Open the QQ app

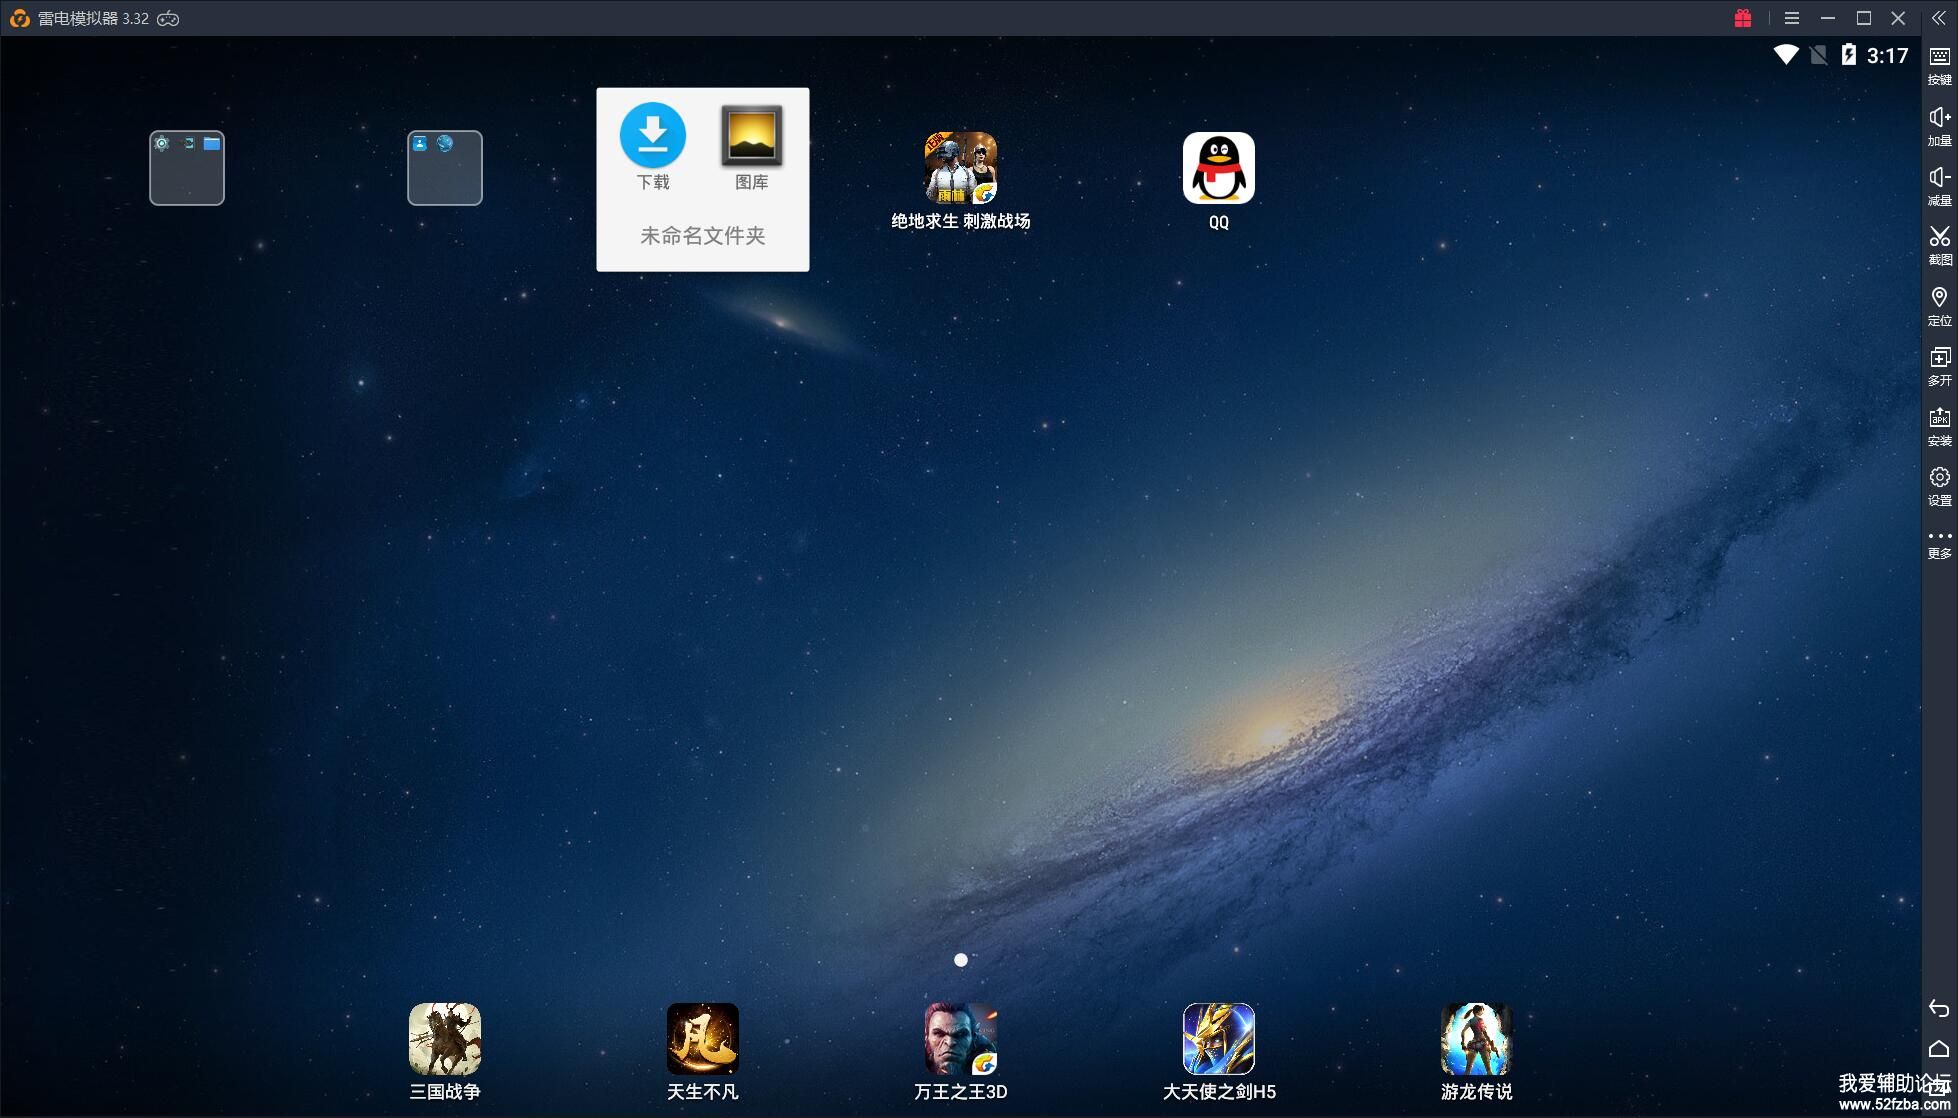[1218, 168]
